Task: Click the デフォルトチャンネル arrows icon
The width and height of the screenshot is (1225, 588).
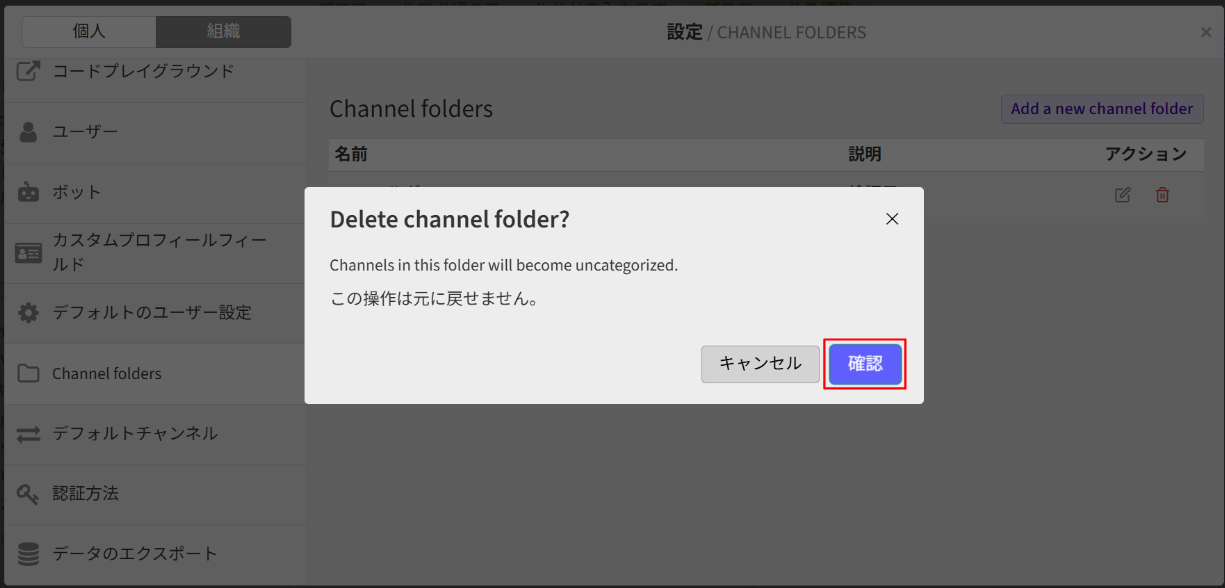Action: (x=29, y=434)
